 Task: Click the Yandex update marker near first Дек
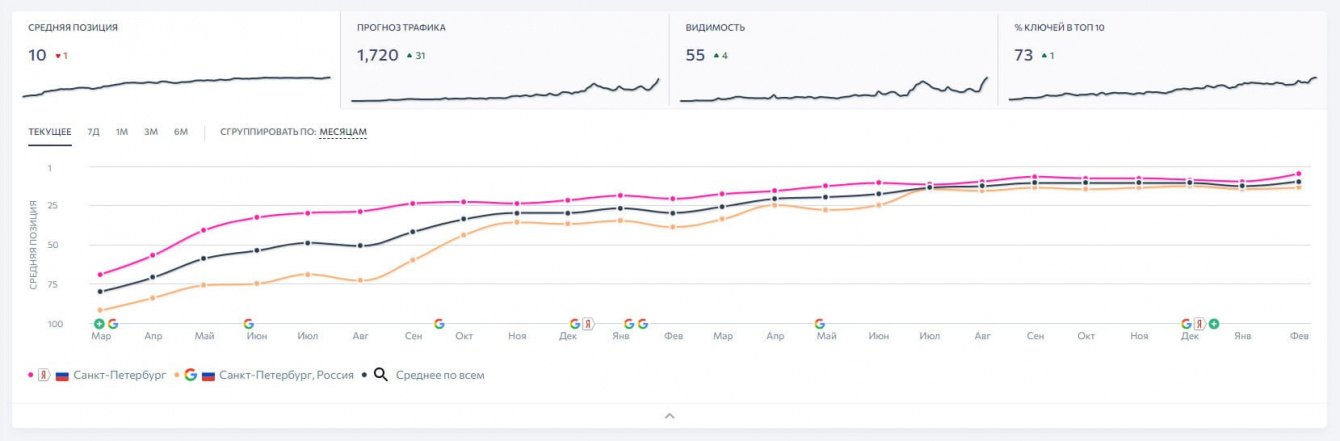click(x=588, y=324)
